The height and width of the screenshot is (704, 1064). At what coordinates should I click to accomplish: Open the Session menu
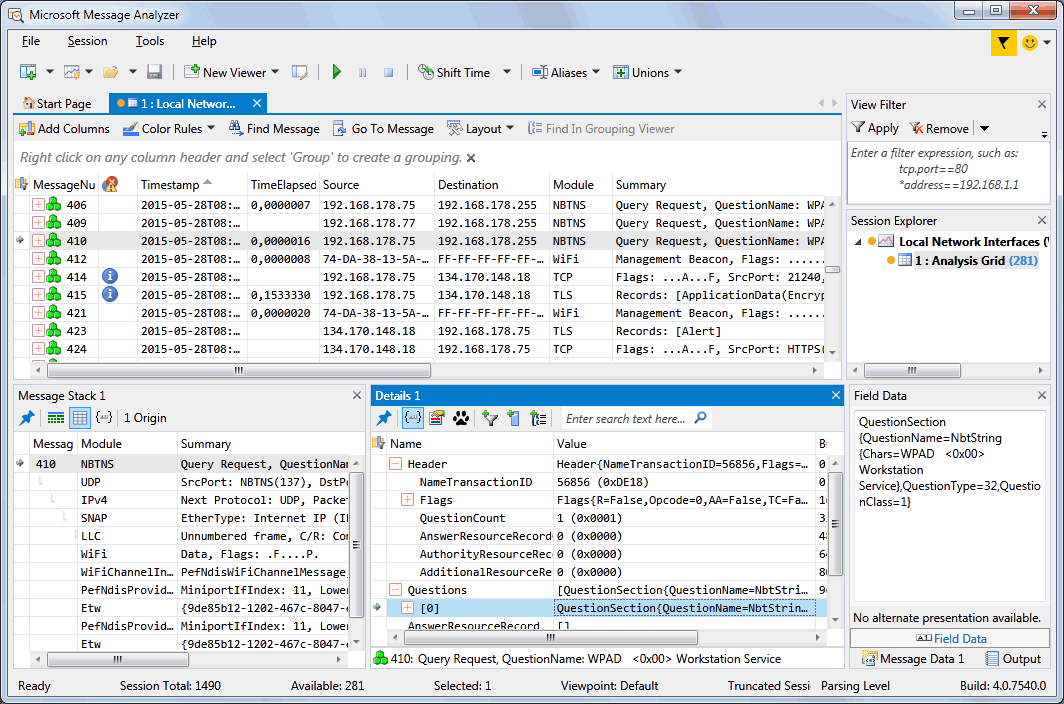(88, 41)
